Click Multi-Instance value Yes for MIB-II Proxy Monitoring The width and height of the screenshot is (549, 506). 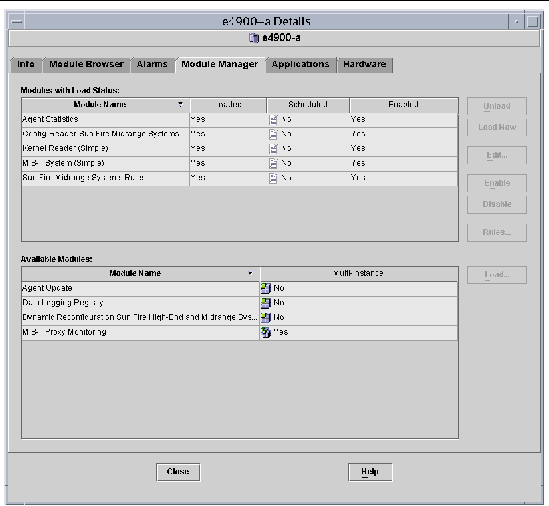(281, 332)
